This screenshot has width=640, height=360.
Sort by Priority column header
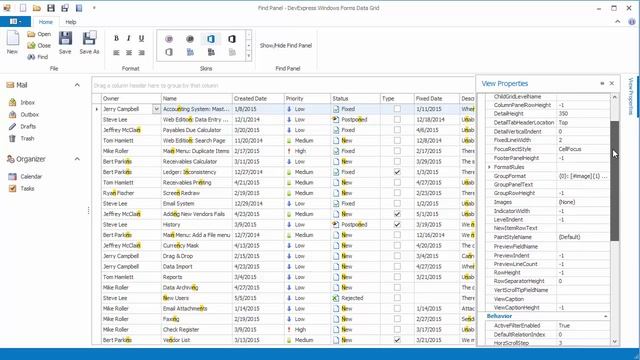pos(307,98)
